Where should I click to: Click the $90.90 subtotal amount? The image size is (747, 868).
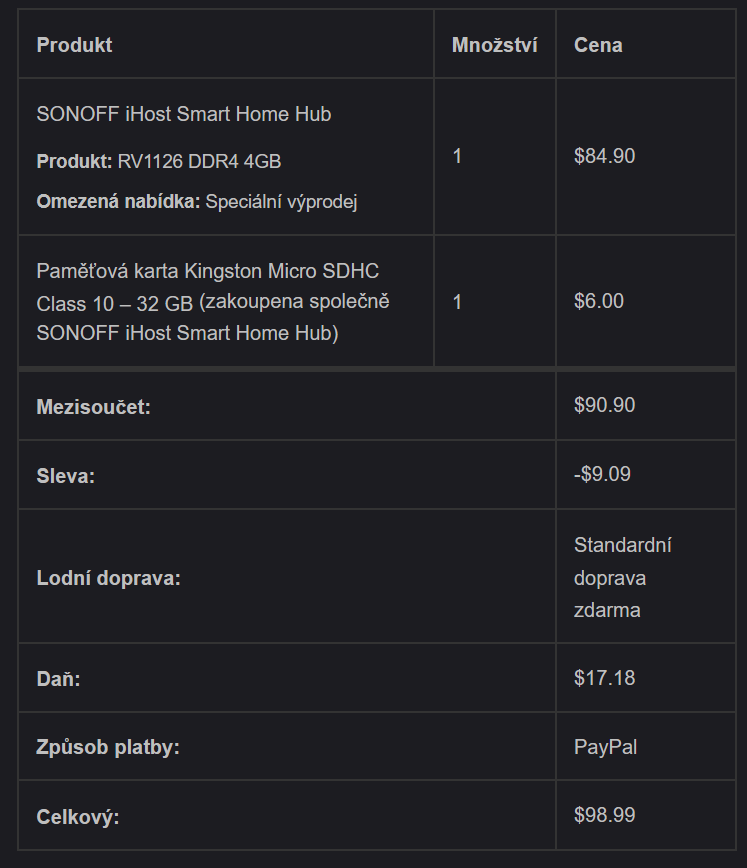coord(604,405)
